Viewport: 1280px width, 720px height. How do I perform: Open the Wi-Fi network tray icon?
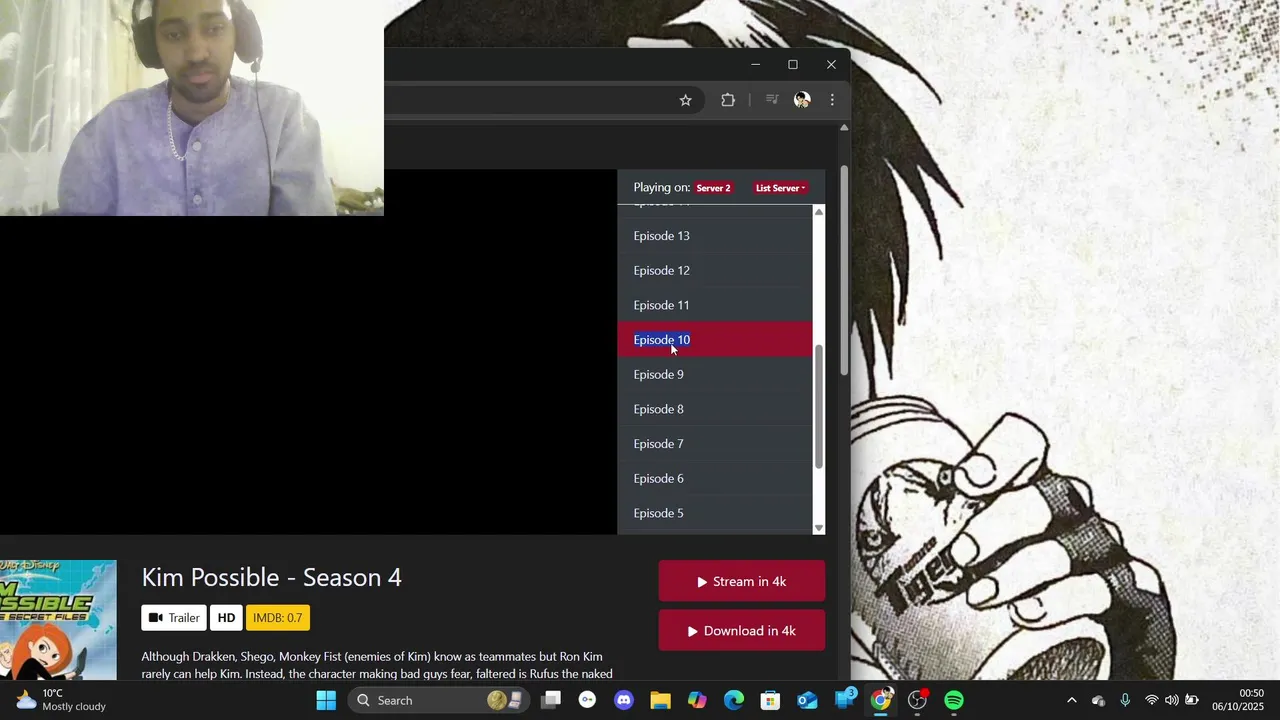coord(1152,700)
